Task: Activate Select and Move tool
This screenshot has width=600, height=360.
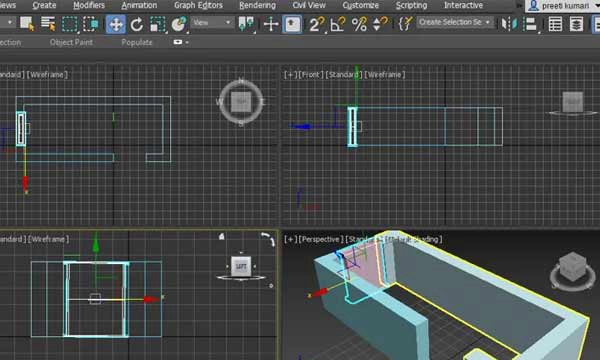Action: (116, 24)
